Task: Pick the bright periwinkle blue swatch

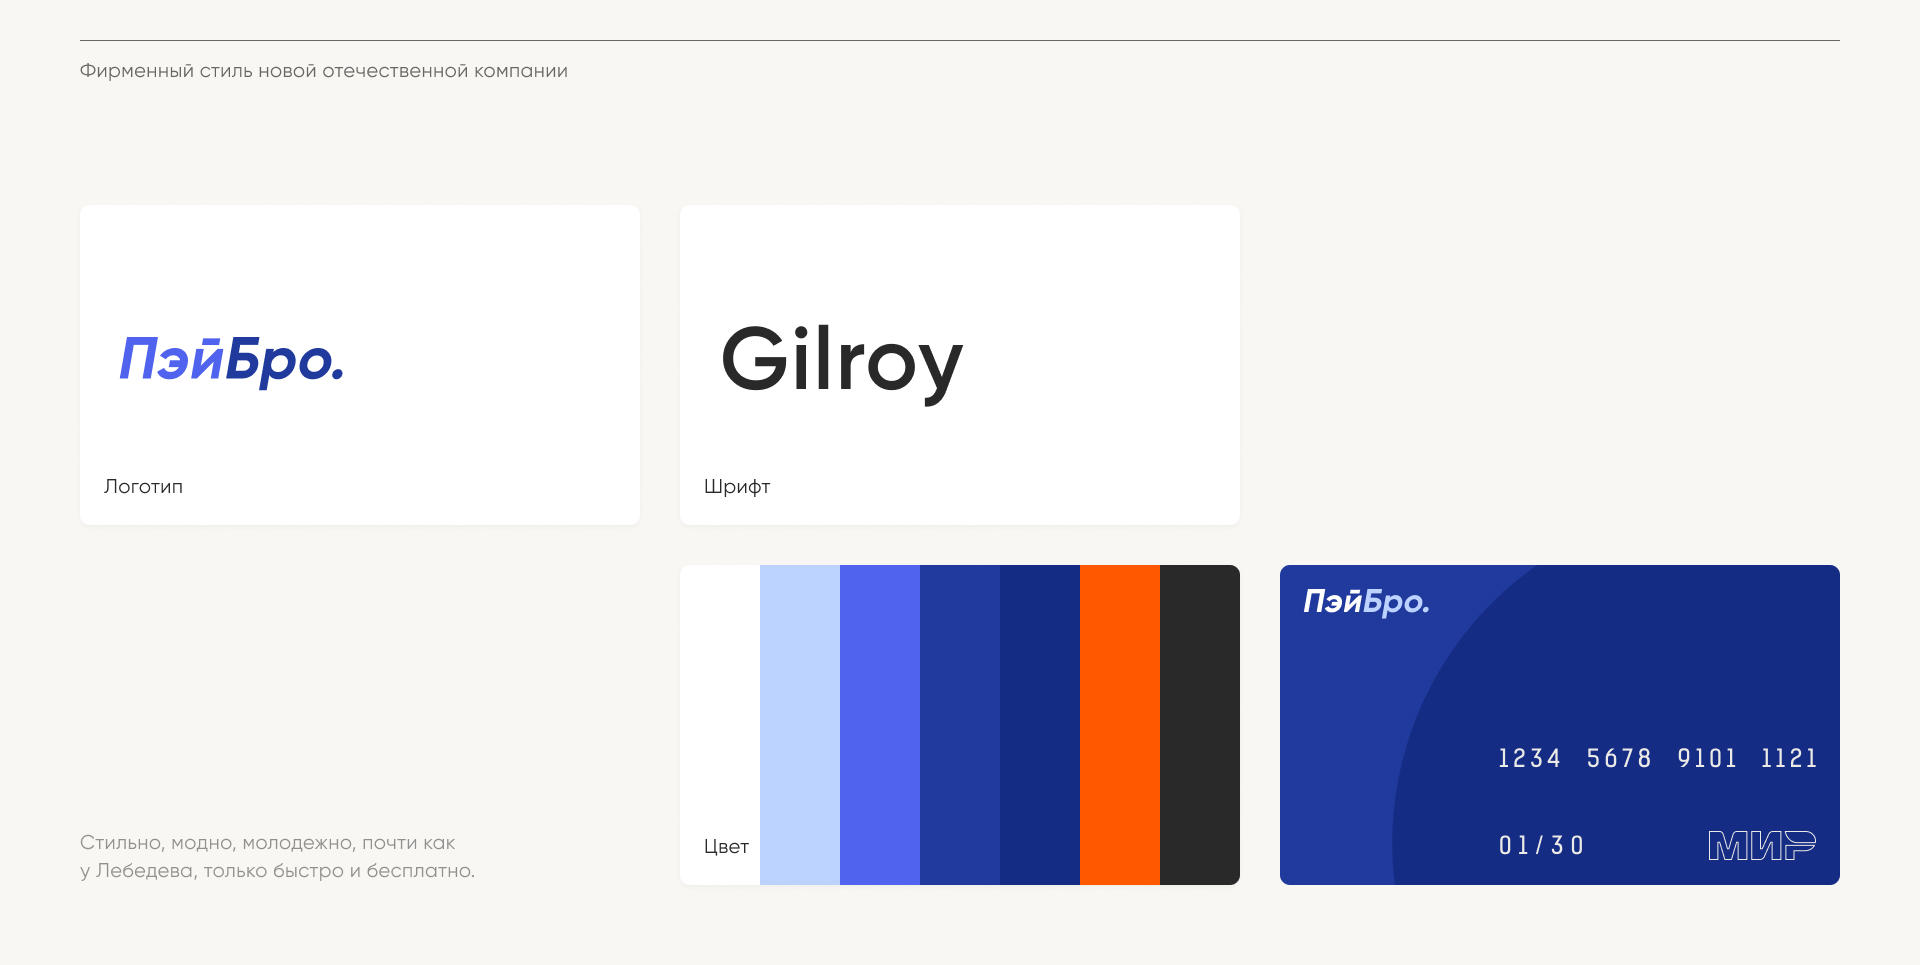Action: point(880,725)
